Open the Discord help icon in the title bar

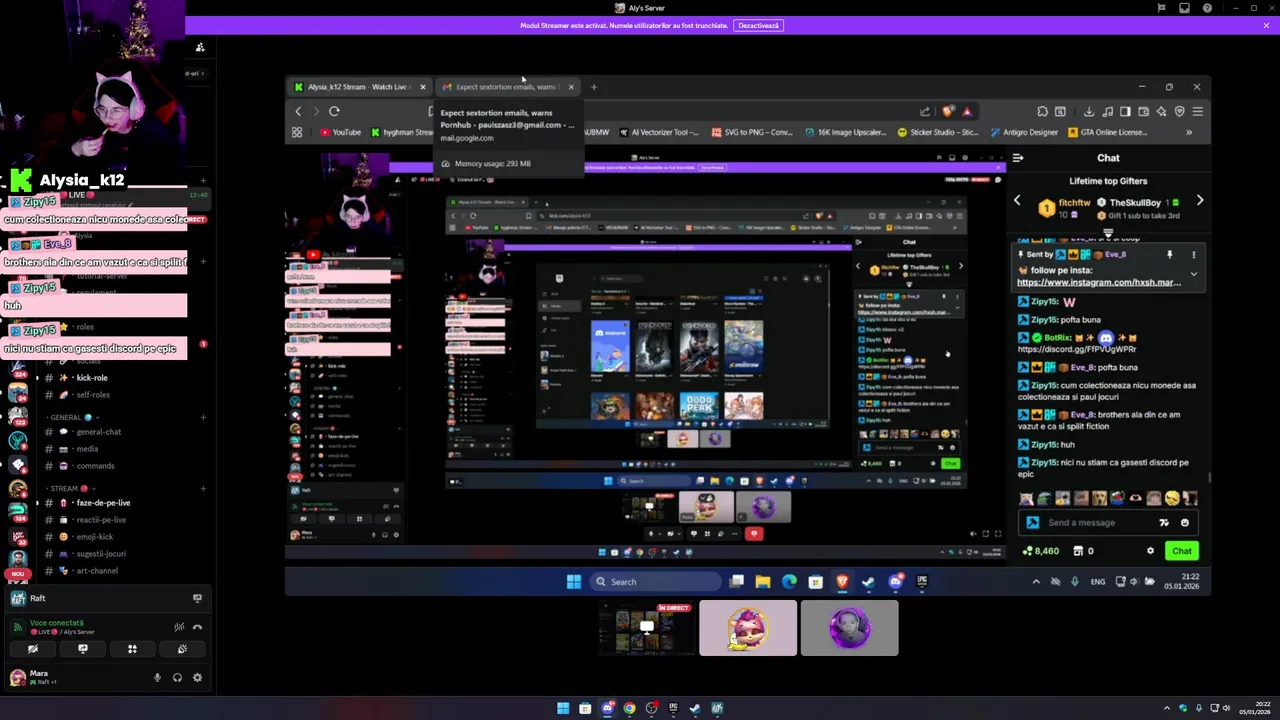tap(1207, 8)
